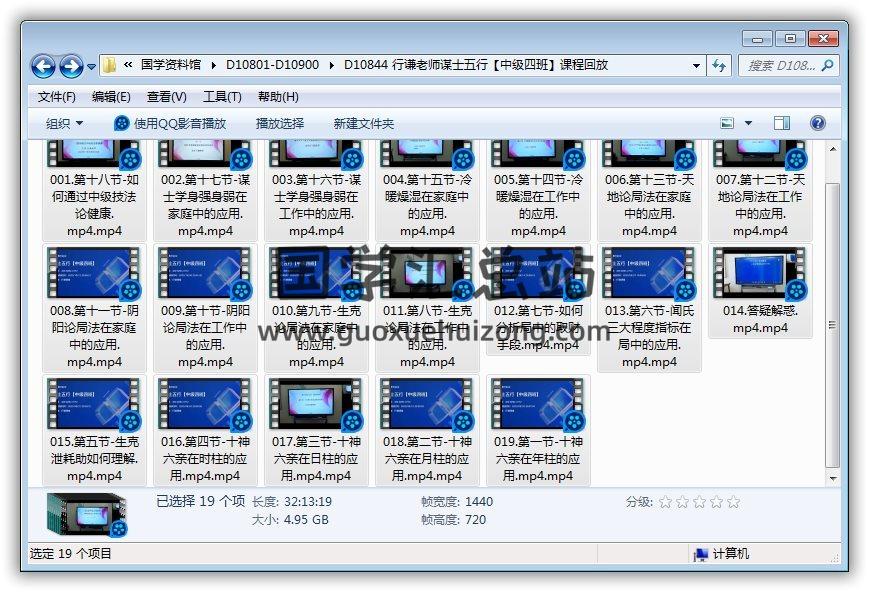Screen dimensions: 869x592
Task: Click the address bar refresh button
Action: click(718, 65)
